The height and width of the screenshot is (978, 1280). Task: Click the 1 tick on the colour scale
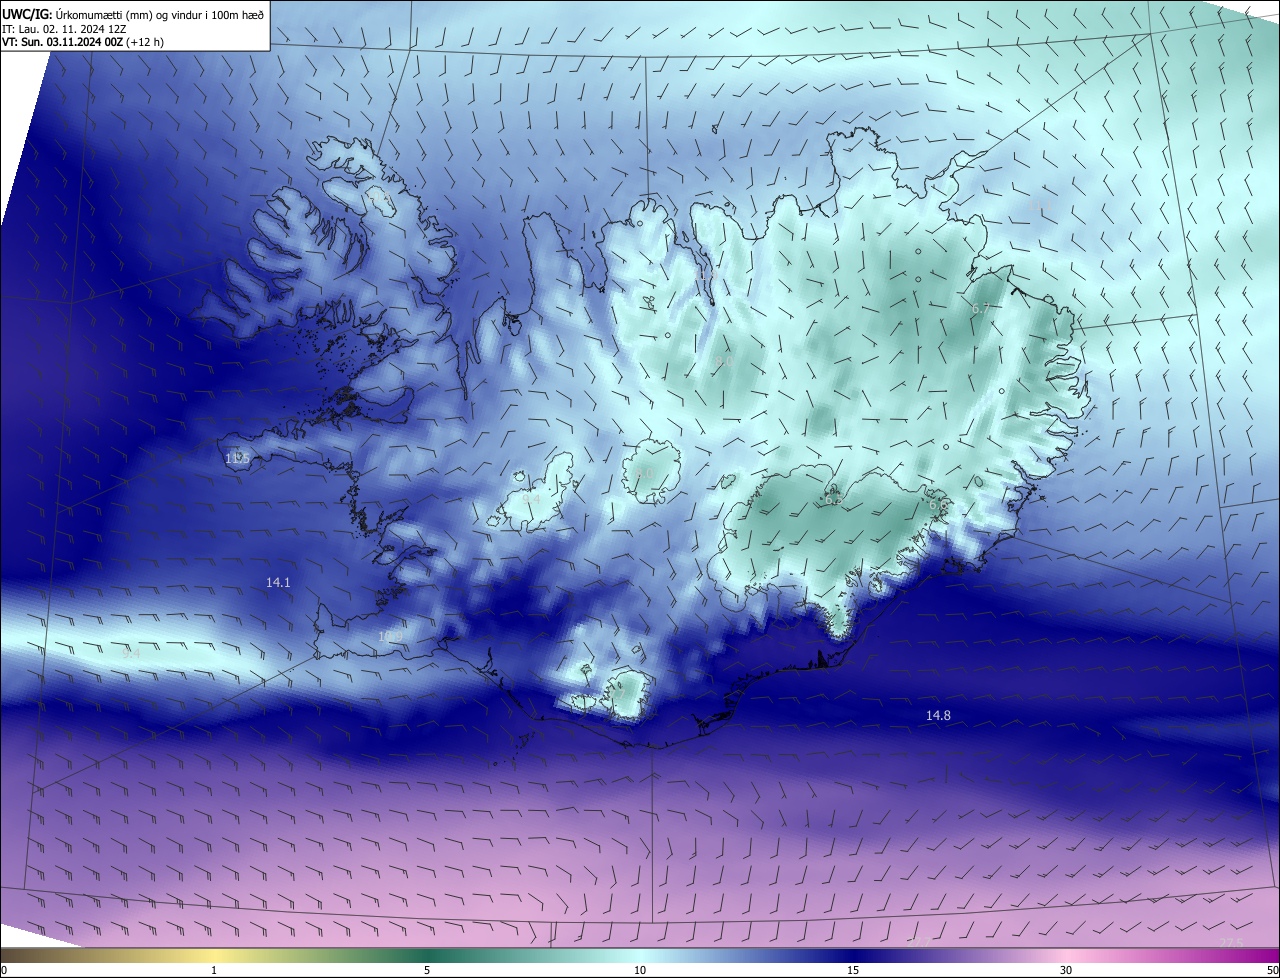(214, 970)
